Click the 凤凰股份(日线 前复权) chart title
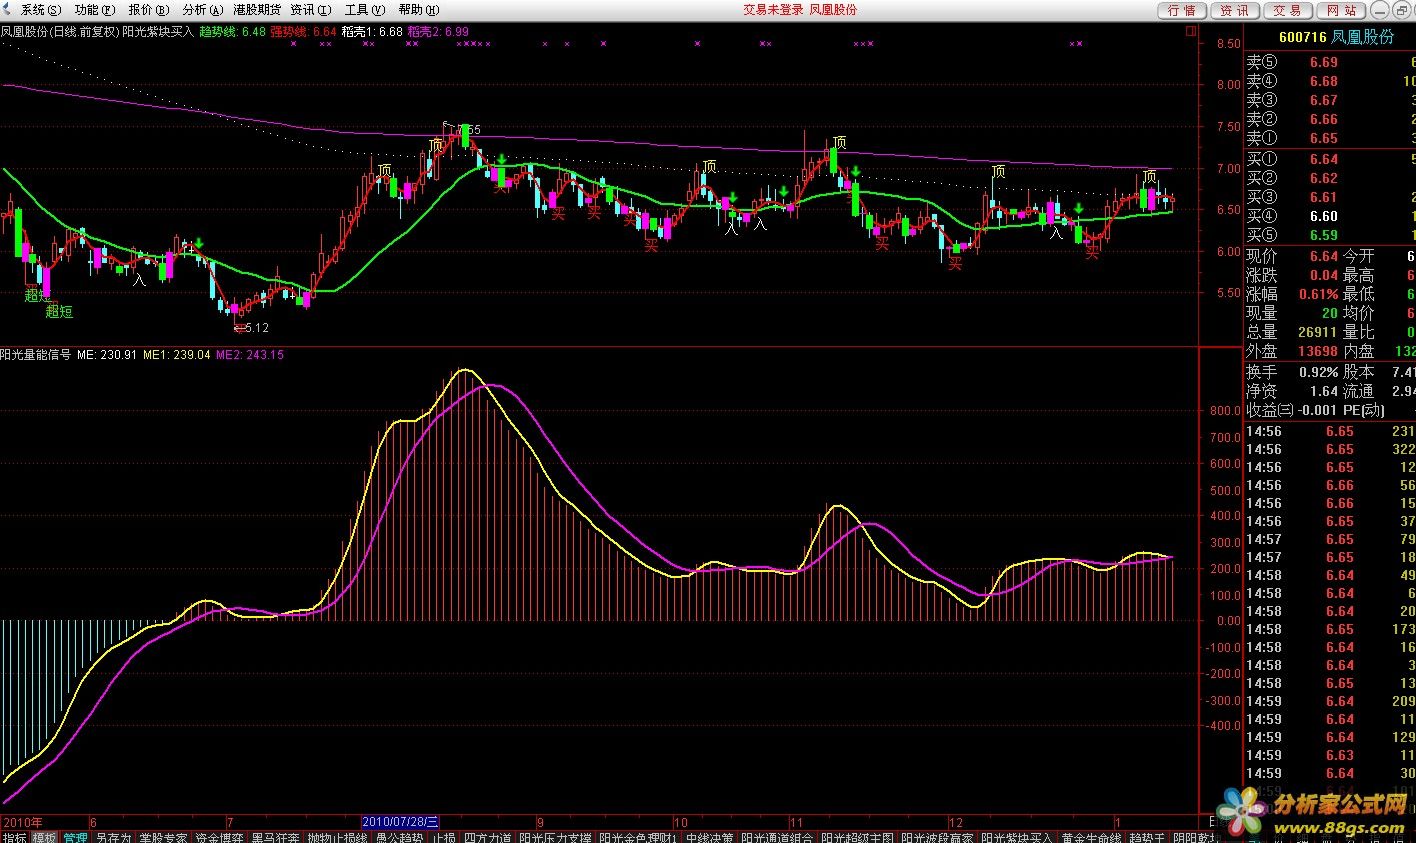 [x=59, y=31]
